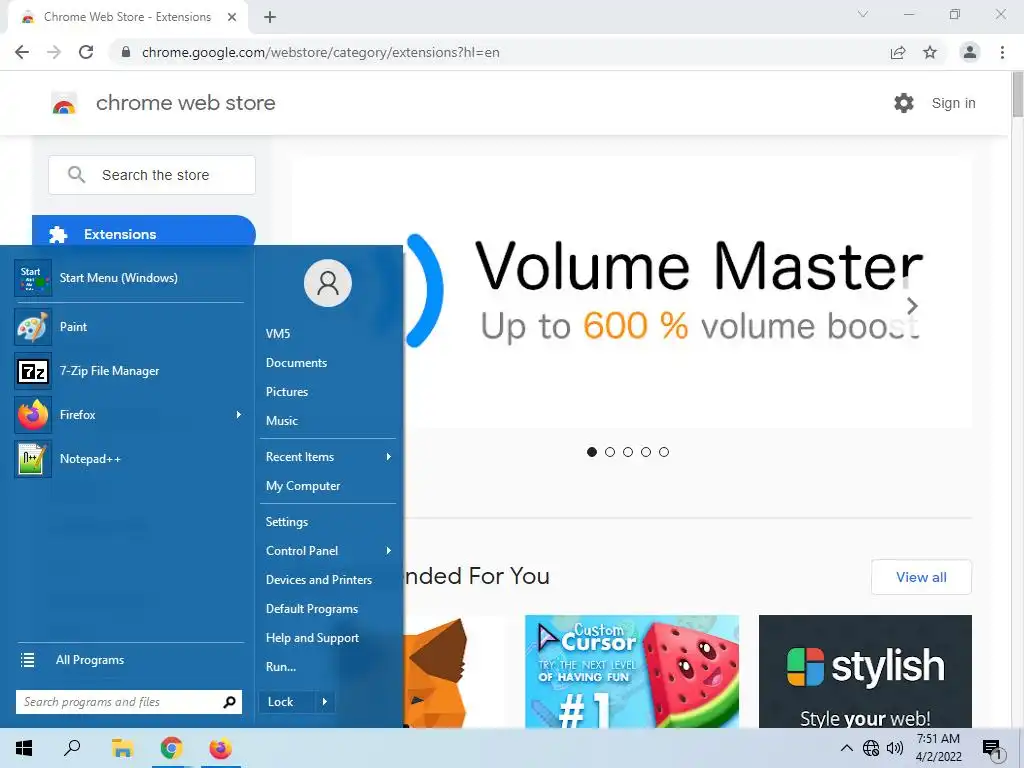View site information lock icon
Image resolution: width=1024 pixels, height=768 pixels.
click(x=126, y=52)
